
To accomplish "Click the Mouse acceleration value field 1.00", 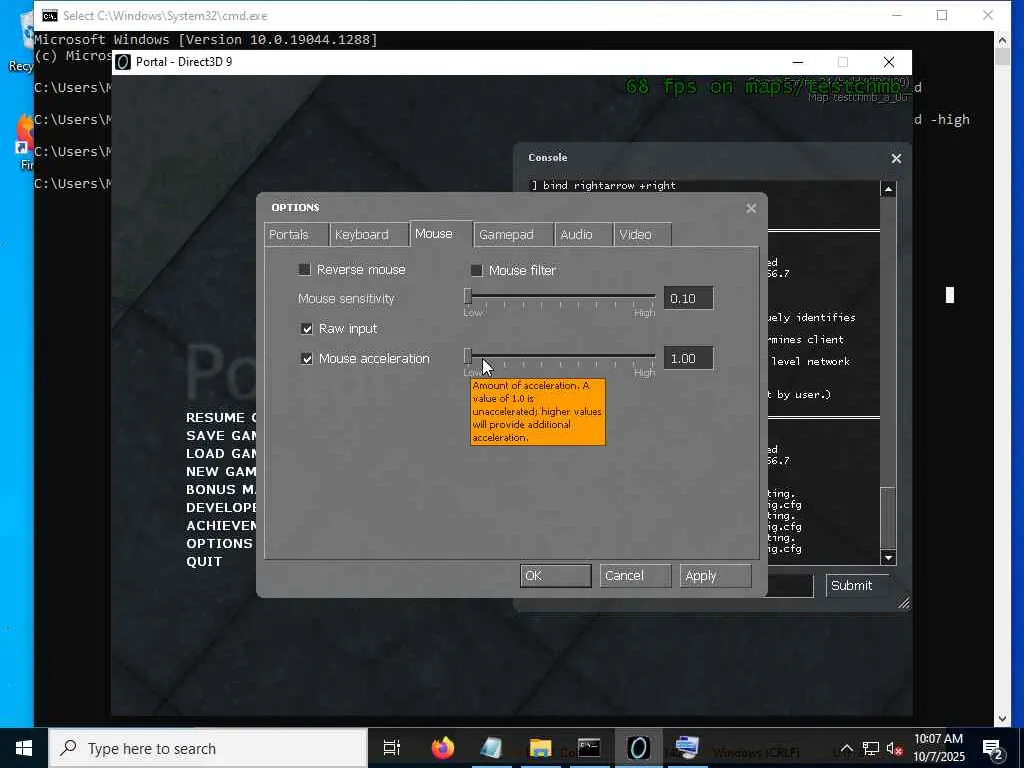I will pyautogui.click(x=688, y=359).
